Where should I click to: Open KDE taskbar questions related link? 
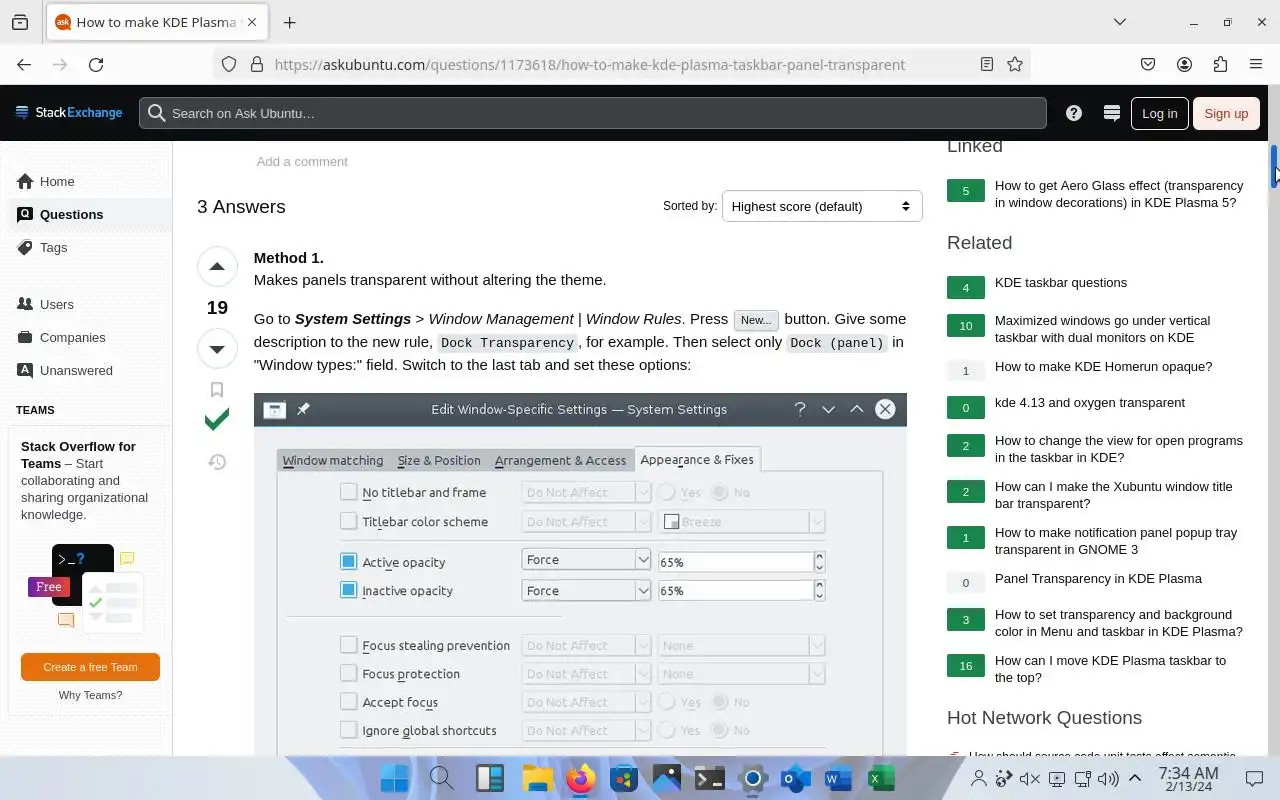tap(1061, 283)
